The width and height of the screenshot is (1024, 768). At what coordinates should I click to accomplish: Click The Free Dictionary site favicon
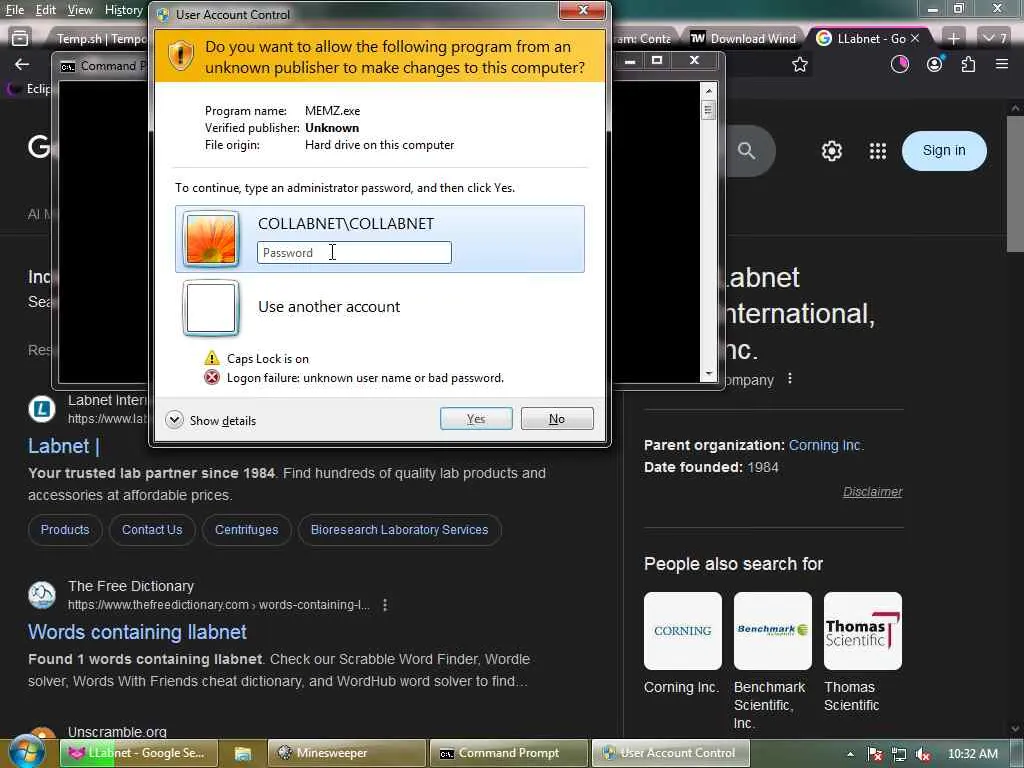pos(42,596)
